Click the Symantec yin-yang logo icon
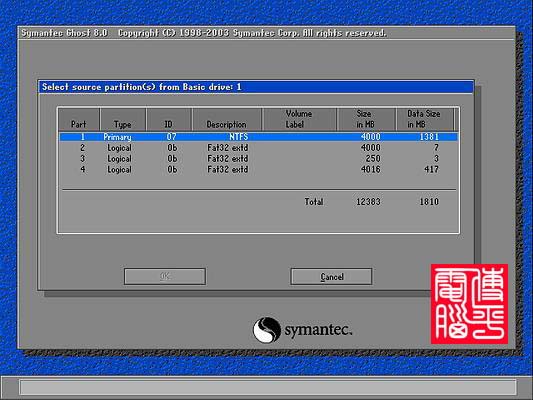Image resolution: width=533 pixels, height=400 pixels. click(x=267, y=330)
